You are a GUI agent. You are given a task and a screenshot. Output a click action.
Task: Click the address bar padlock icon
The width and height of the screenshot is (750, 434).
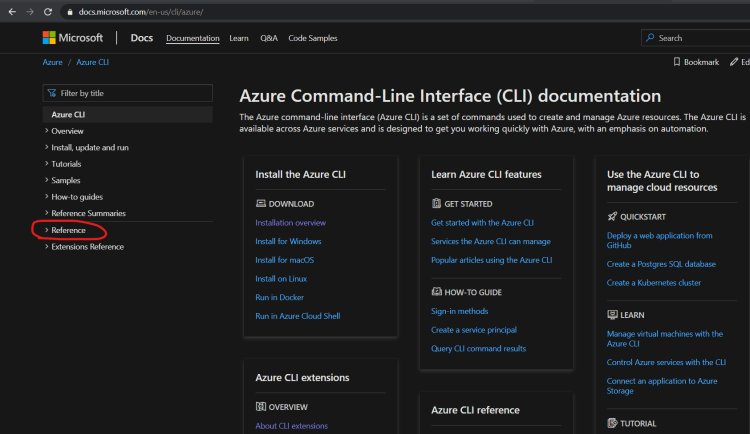coord(69,12)
